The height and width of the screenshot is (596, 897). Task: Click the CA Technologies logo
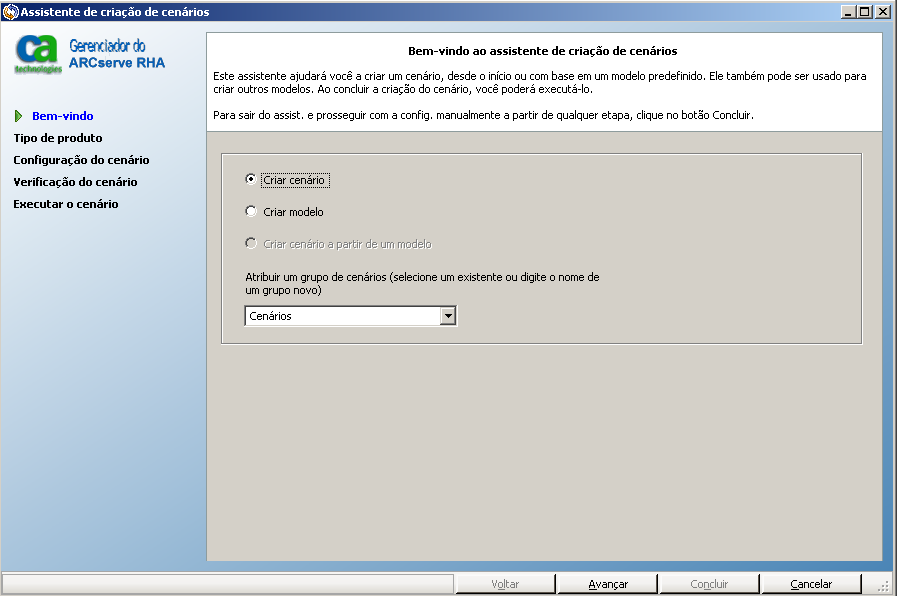pos(37,54)
